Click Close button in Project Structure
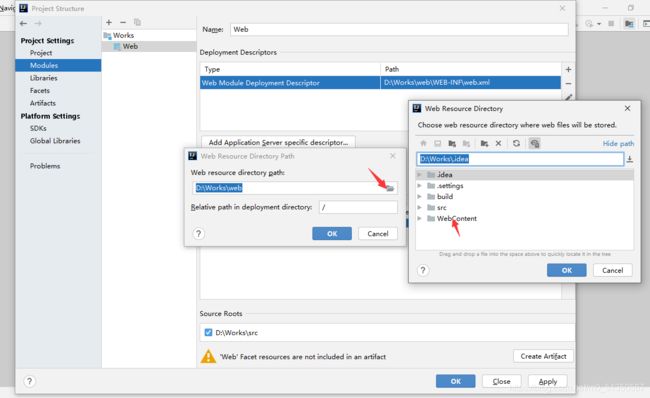 (501, 381)
